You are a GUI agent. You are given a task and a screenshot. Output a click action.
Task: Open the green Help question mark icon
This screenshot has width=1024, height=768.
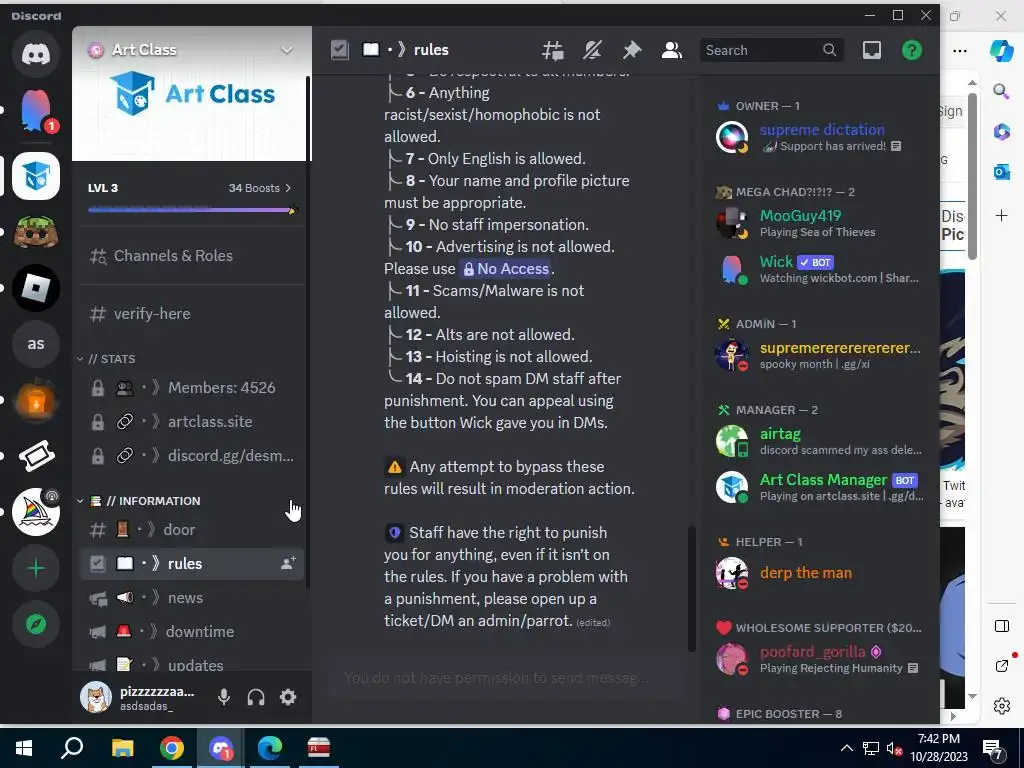[912, 50]
